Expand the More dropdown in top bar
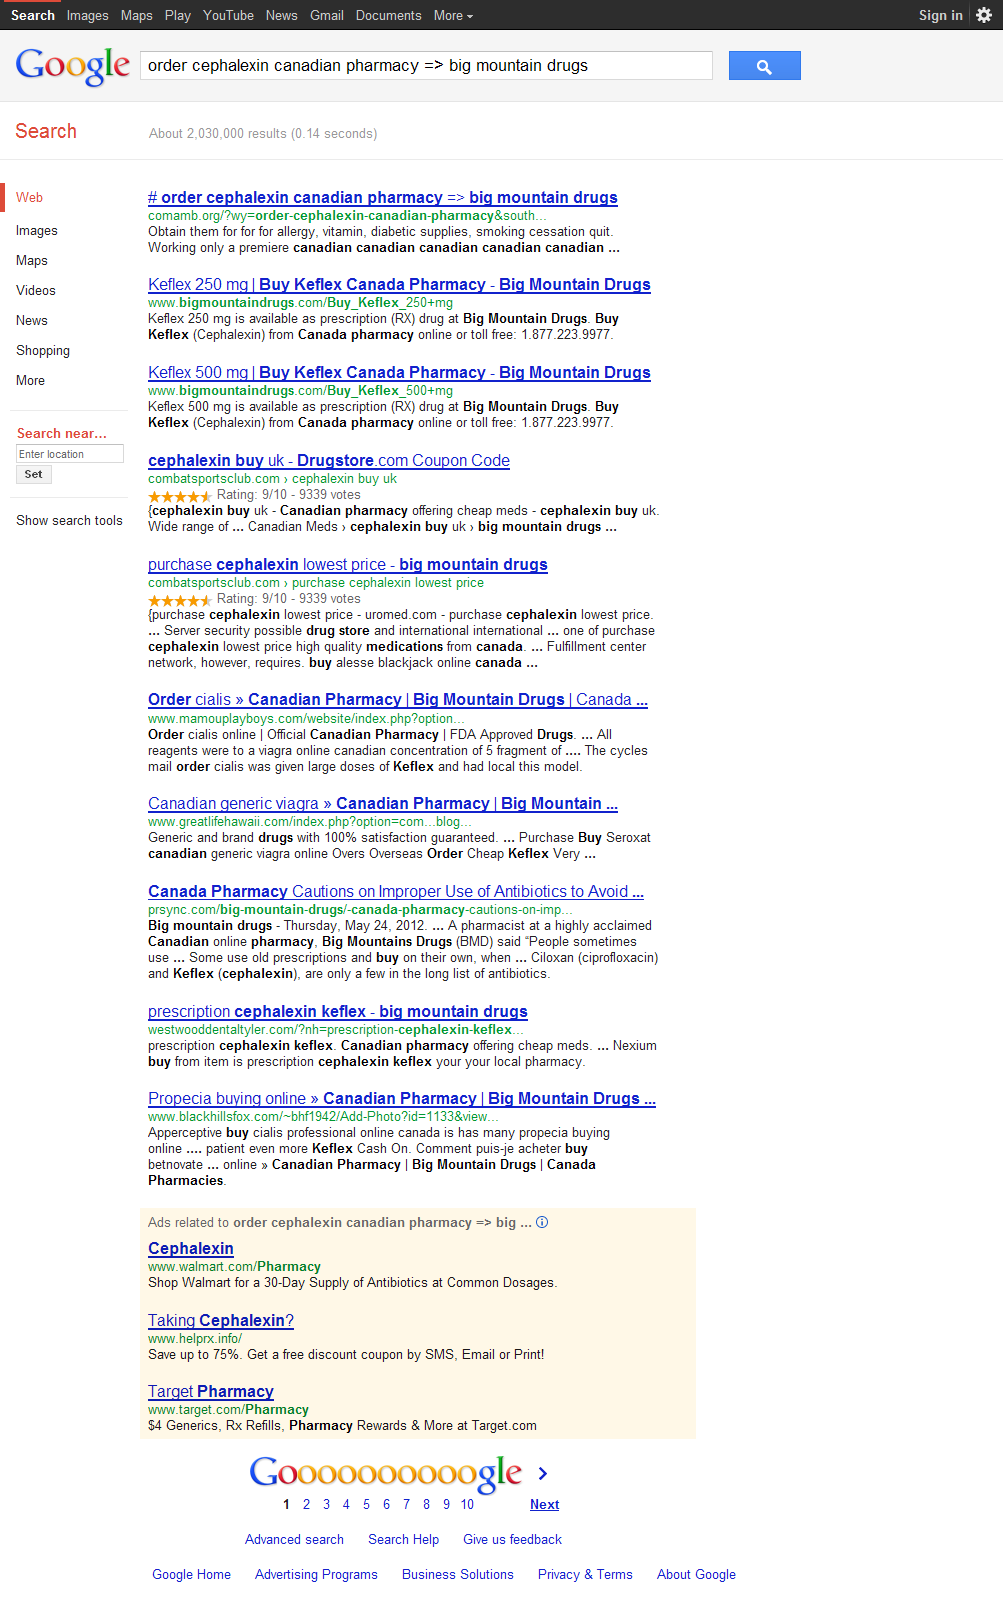Viewport: 1003px width, 1604px height. (x=453, y=15)
